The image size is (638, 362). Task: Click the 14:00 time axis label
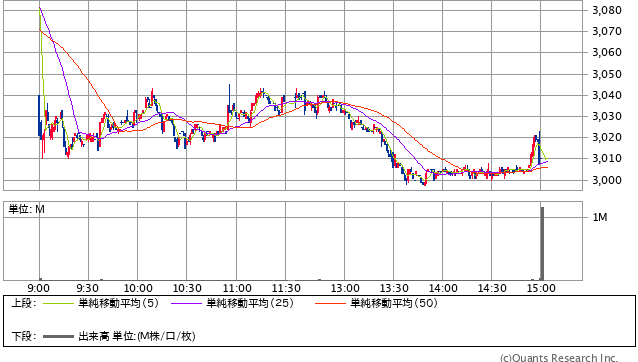pos(443,288)
